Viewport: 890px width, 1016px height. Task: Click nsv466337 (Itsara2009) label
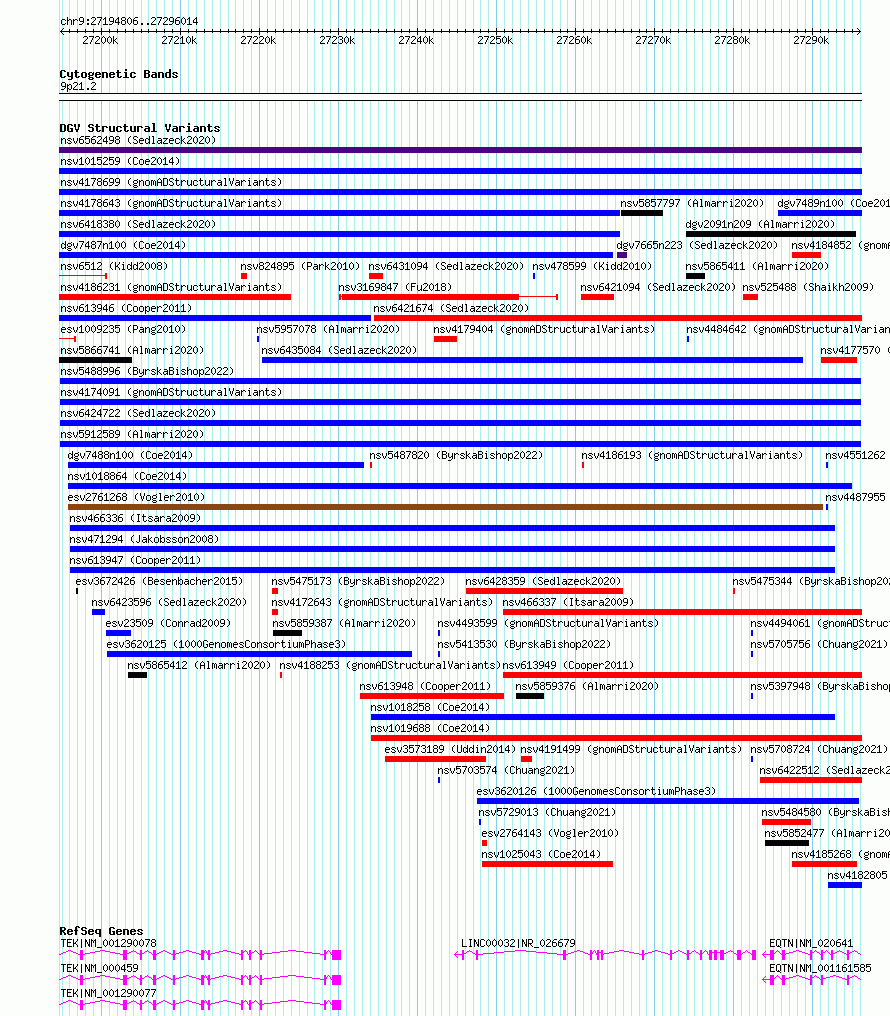tap(569, 603)
